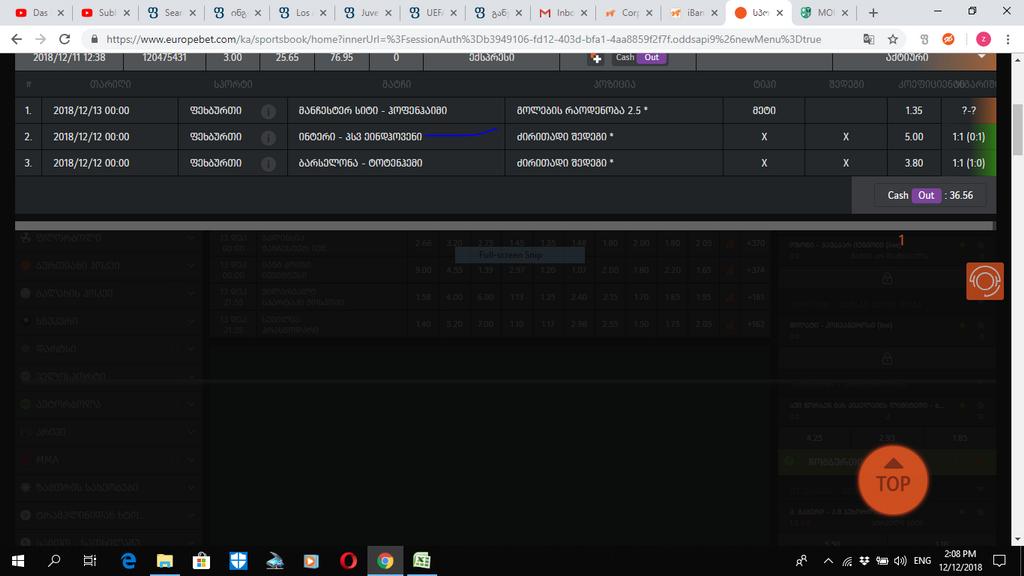Open Windows Defender shield on taskbar

[x=238, y=561]
